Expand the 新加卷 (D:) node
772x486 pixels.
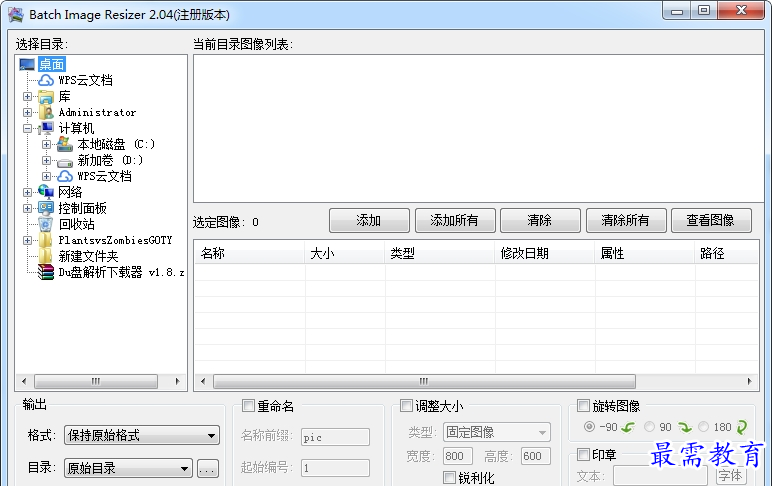[x=46, y=161]
